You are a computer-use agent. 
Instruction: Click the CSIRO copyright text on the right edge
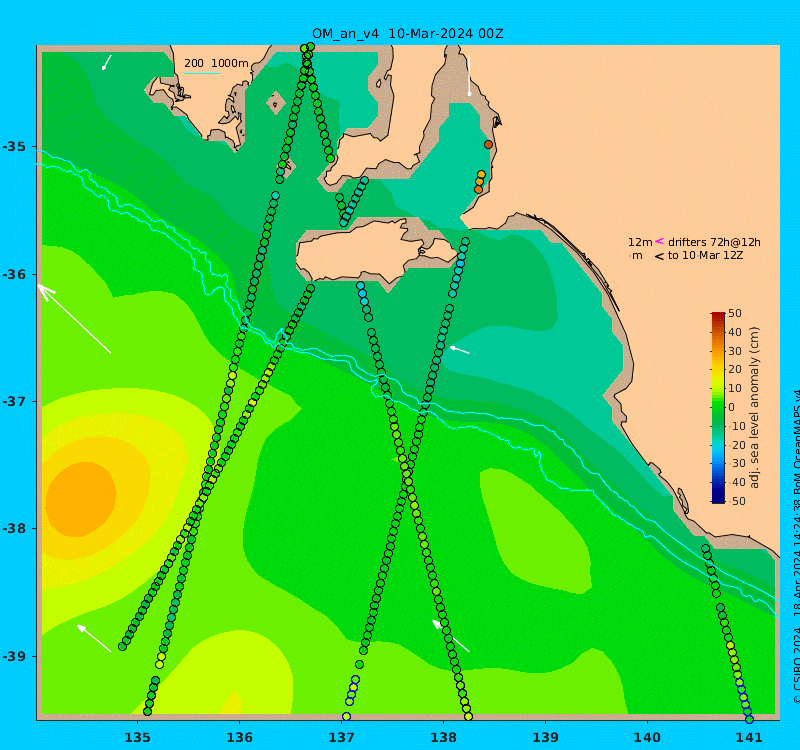[796, 546]
